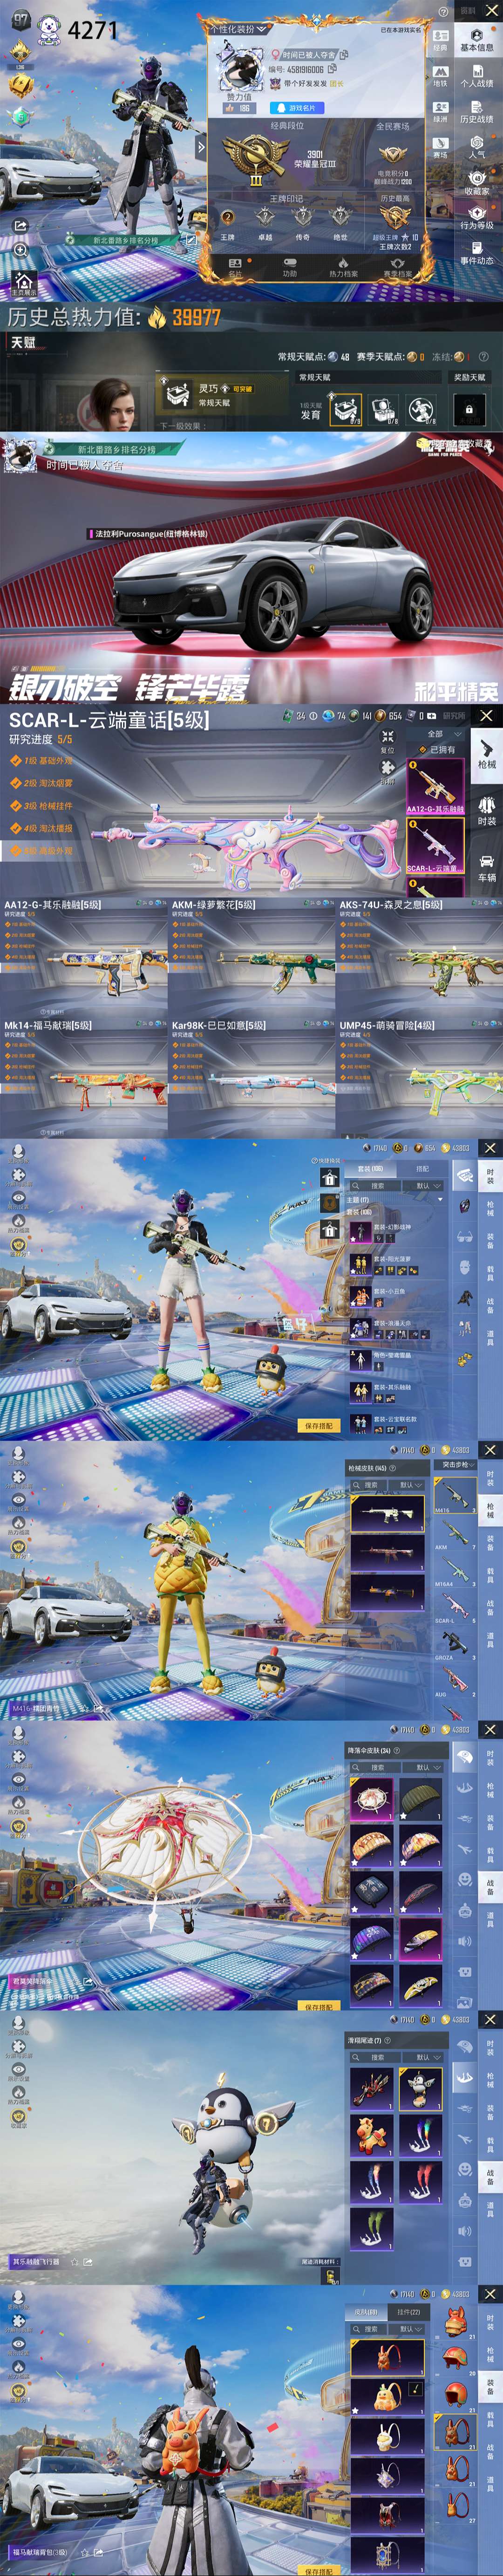Open the 事件动态 section

tap(476, 254)
